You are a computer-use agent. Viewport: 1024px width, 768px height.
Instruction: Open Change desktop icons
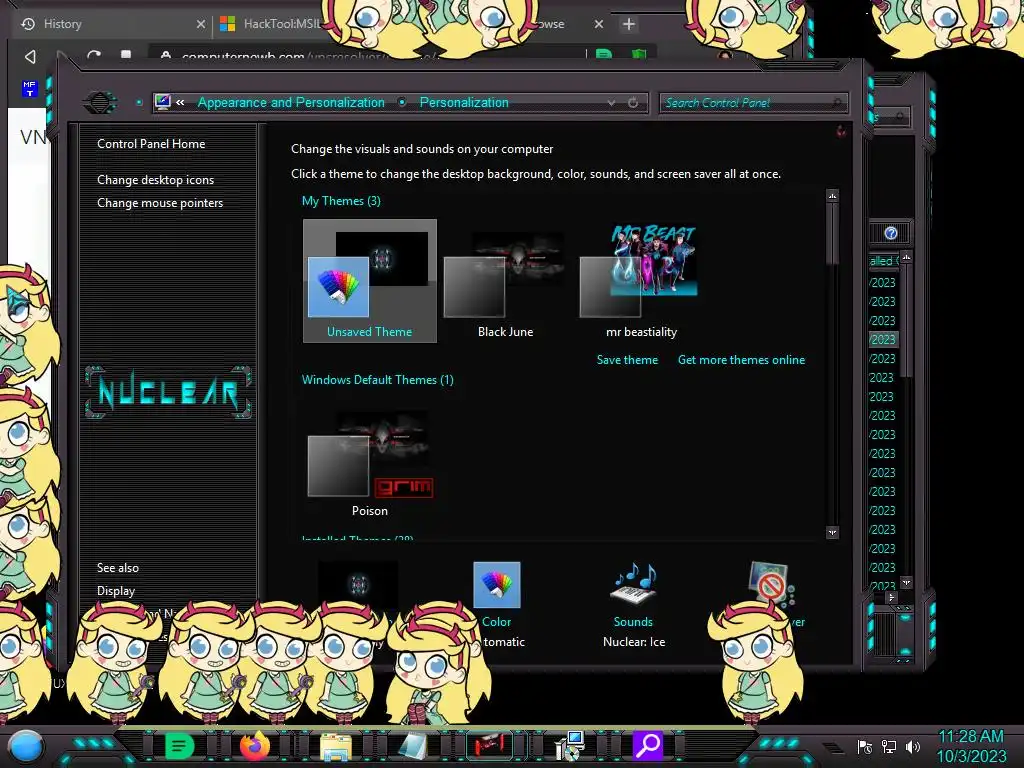pos(155,180)
